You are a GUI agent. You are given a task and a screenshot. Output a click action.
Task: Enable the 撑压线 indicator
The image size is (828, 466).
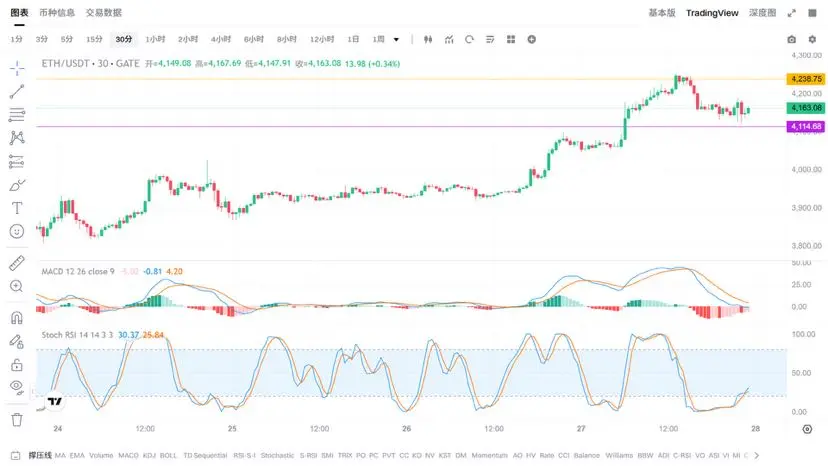[x=40, y=455]
